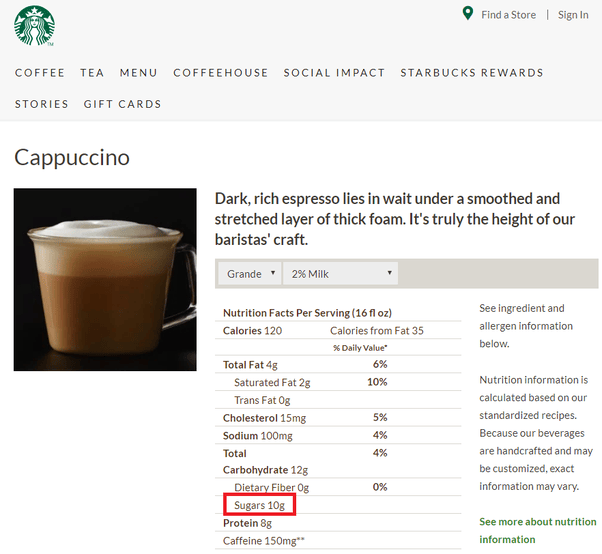The width and height of the screenshot is (602, 554).
Task: Click the % Daily Value header
Action: [360, 348]
